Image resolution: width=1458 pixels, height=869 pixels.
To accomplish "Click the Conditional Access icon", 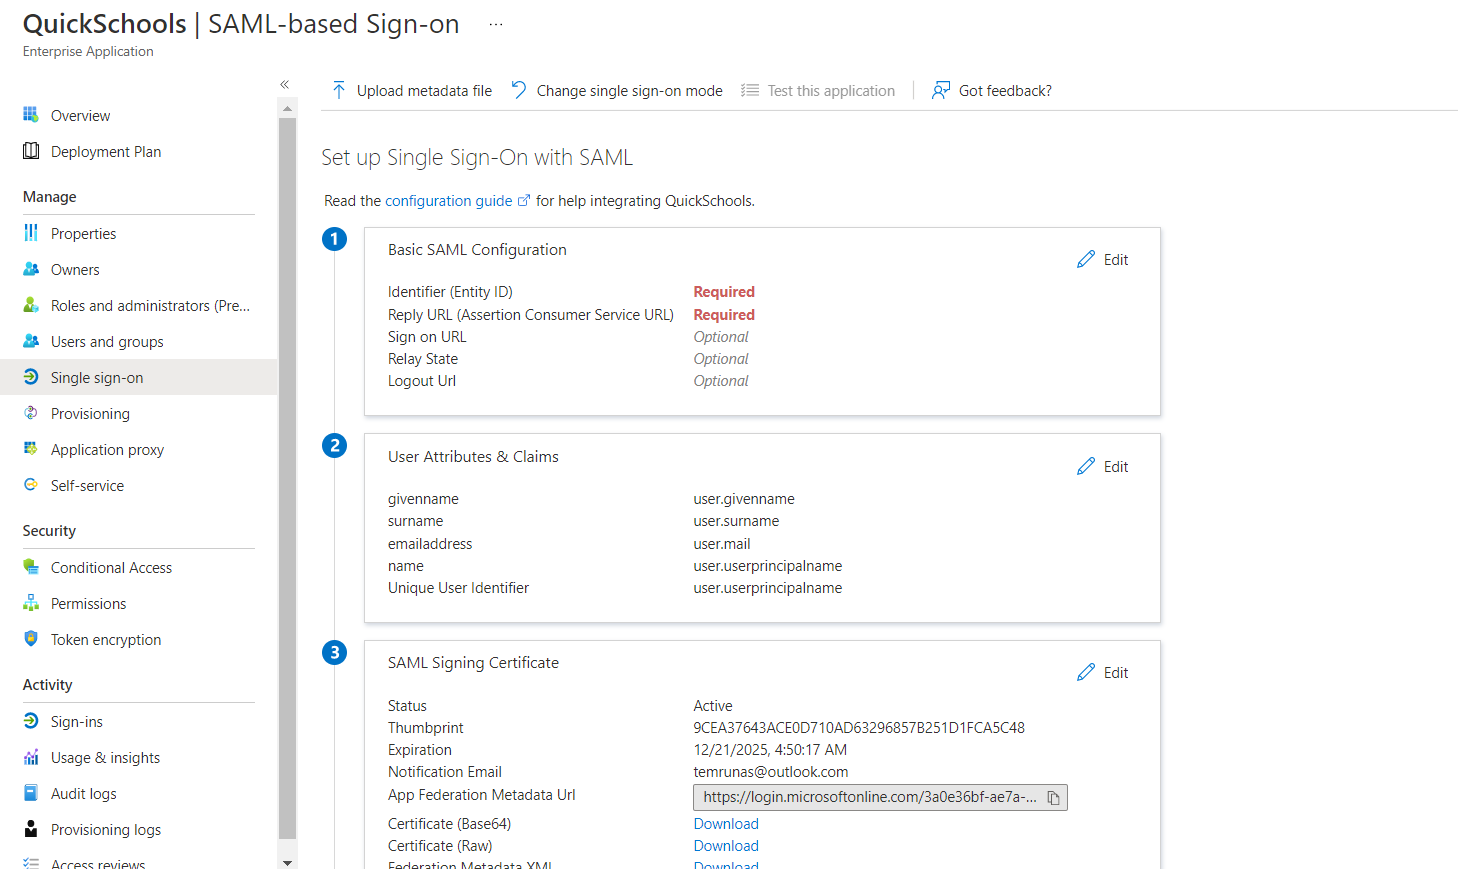I will pos(31,567).
